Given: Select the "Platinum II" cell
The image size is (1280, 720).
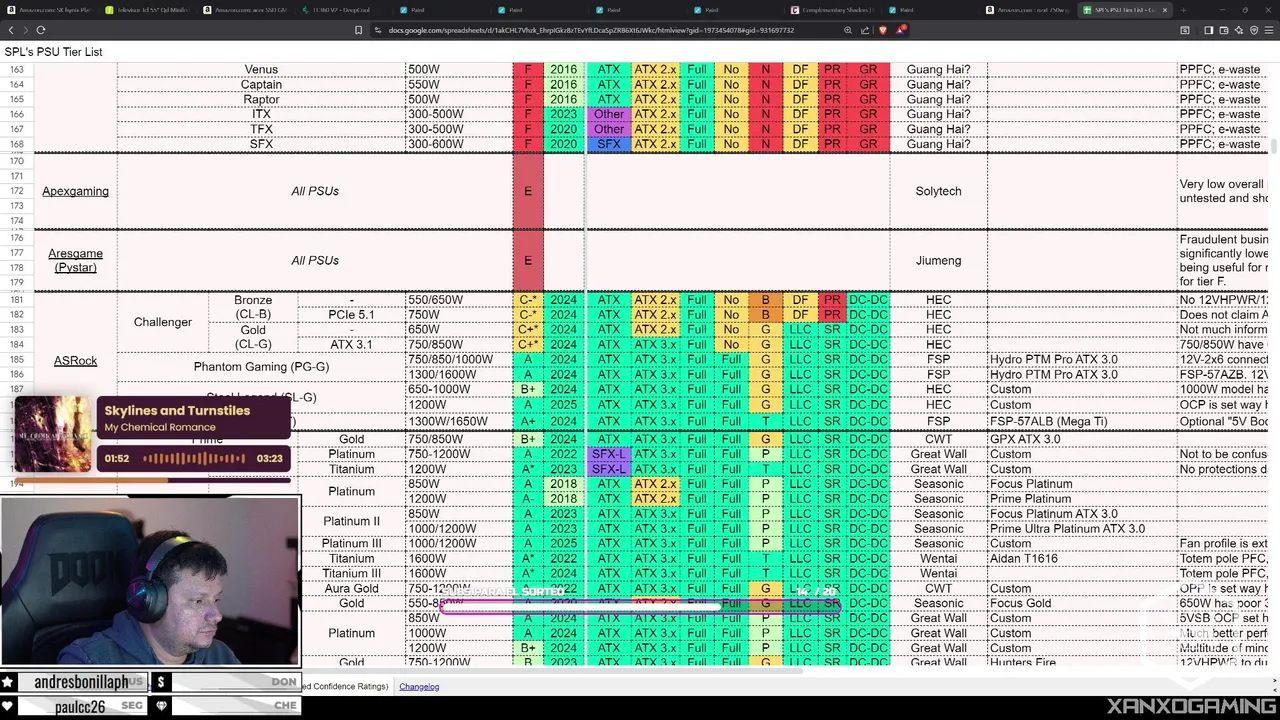Looking at the screenshot, I should tap(352, 521).
